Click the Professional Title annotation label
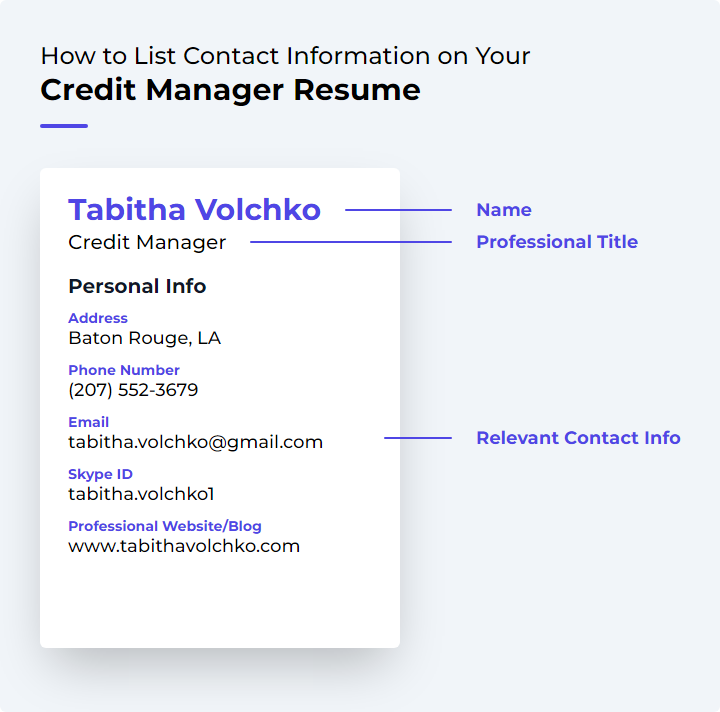The height and width of the screenshot is (712, 720). [557, 241]
